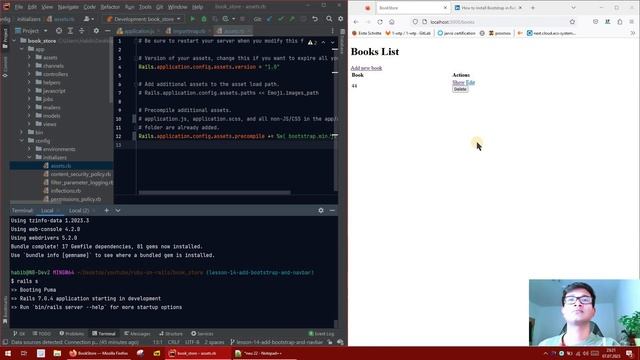Open the Refactor menu
The width and height of the screenshot is (640, 360).
tap(110, 7)
